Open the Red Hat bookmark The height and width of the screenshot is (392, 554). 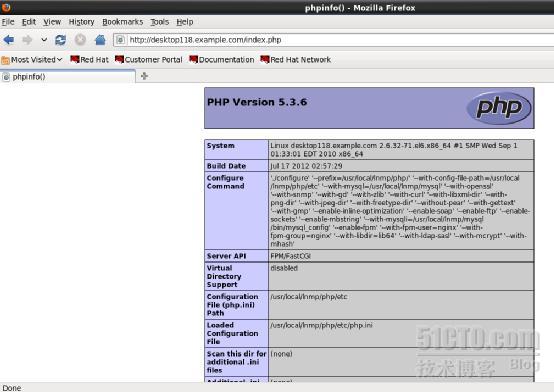[x=89, y=60]
